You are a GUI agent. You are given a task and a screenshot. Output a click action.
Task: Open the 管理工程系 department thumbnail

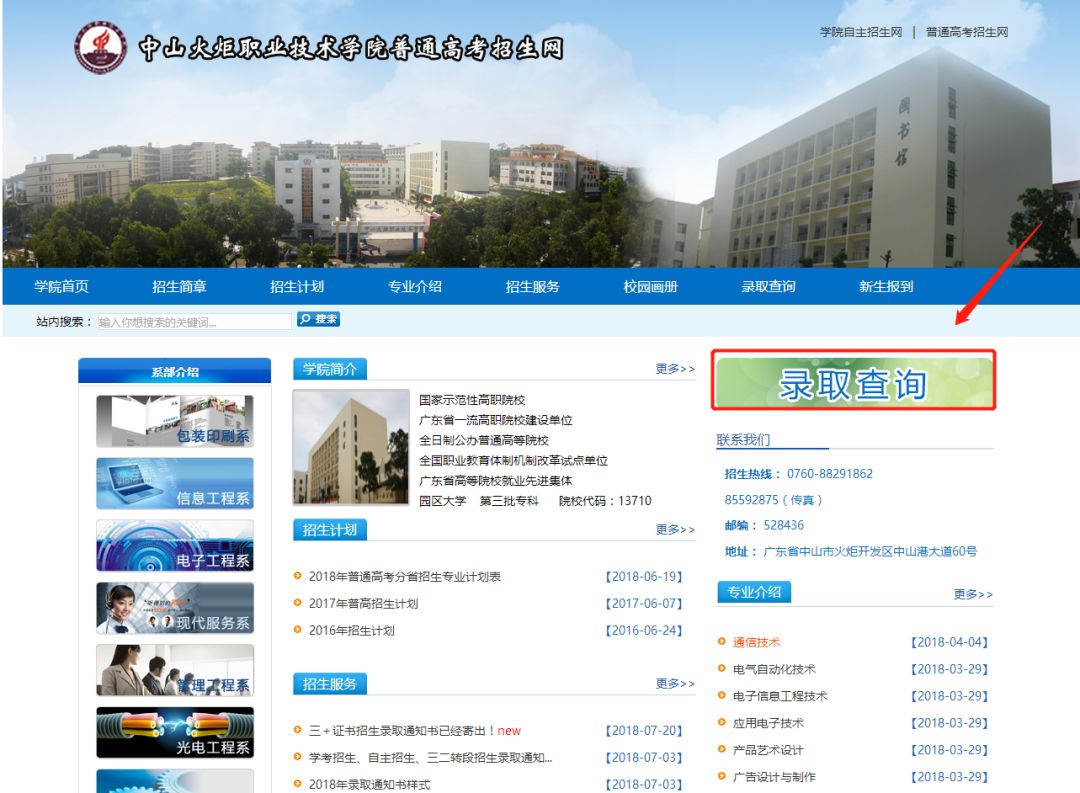[x=175, y=670]
